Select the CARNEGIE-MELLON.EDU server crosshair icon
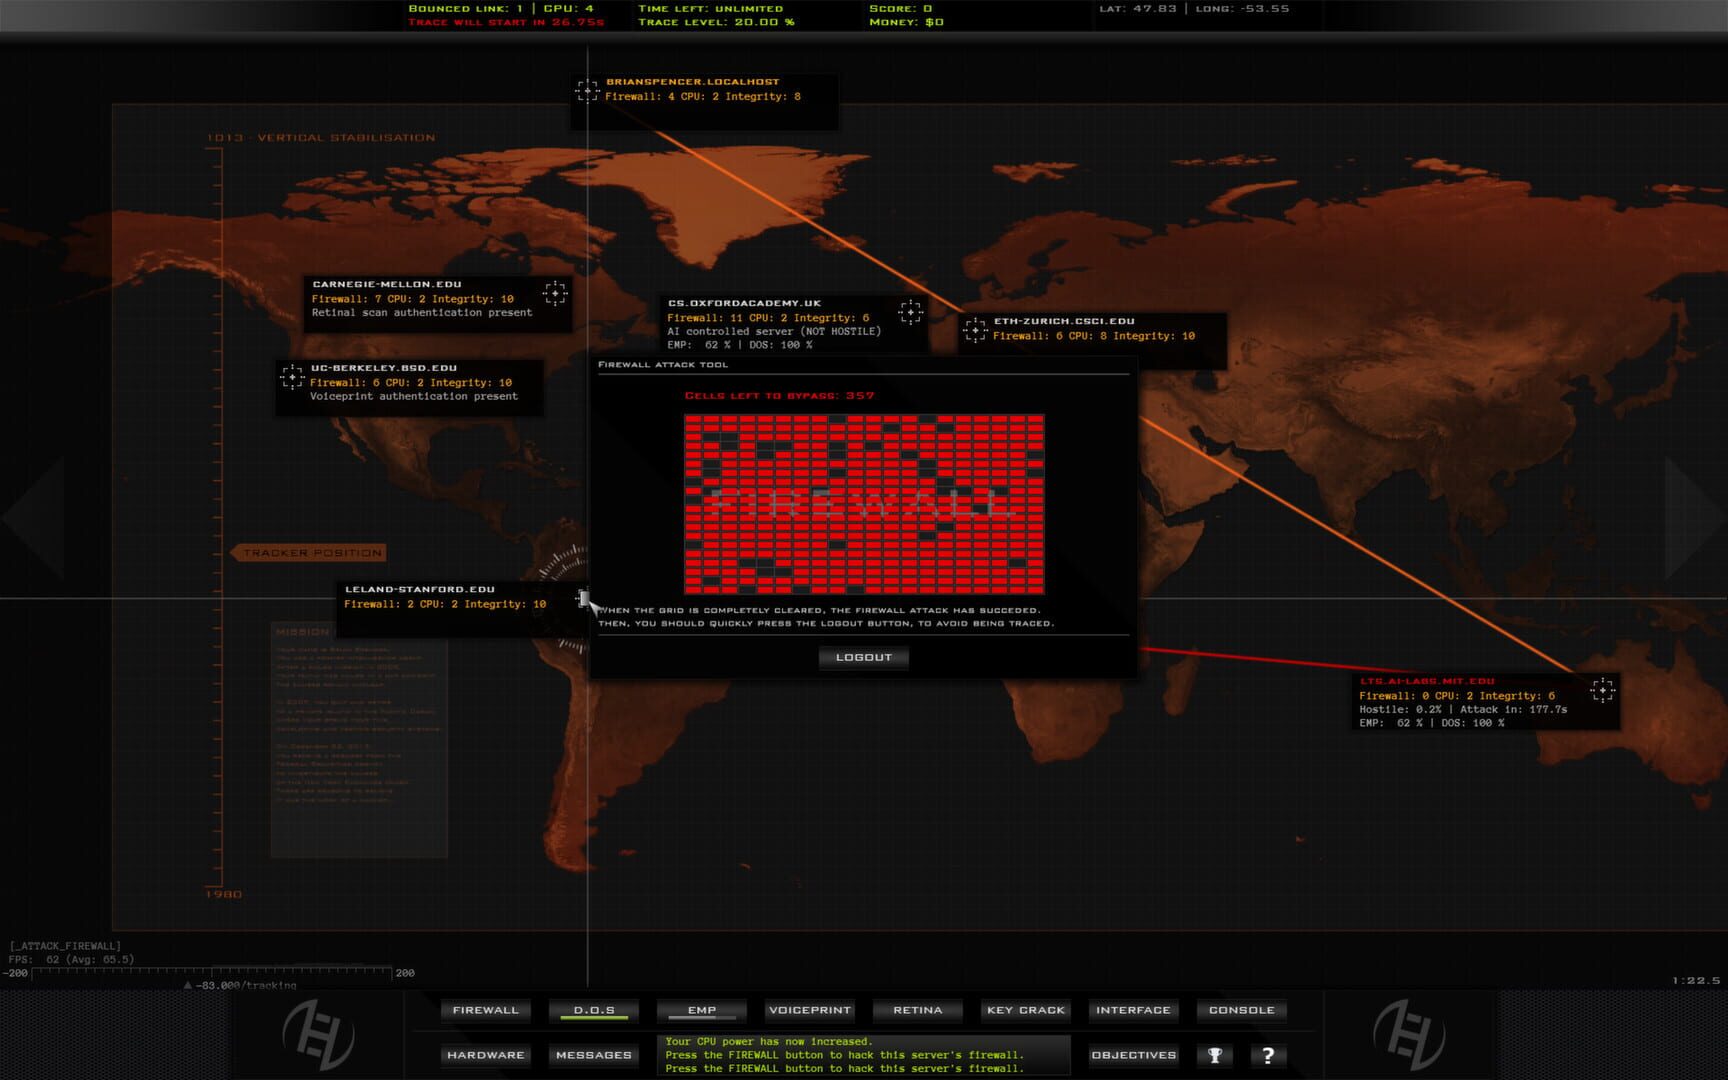This screenshot has width=1728, height=1080. point(555,292)
